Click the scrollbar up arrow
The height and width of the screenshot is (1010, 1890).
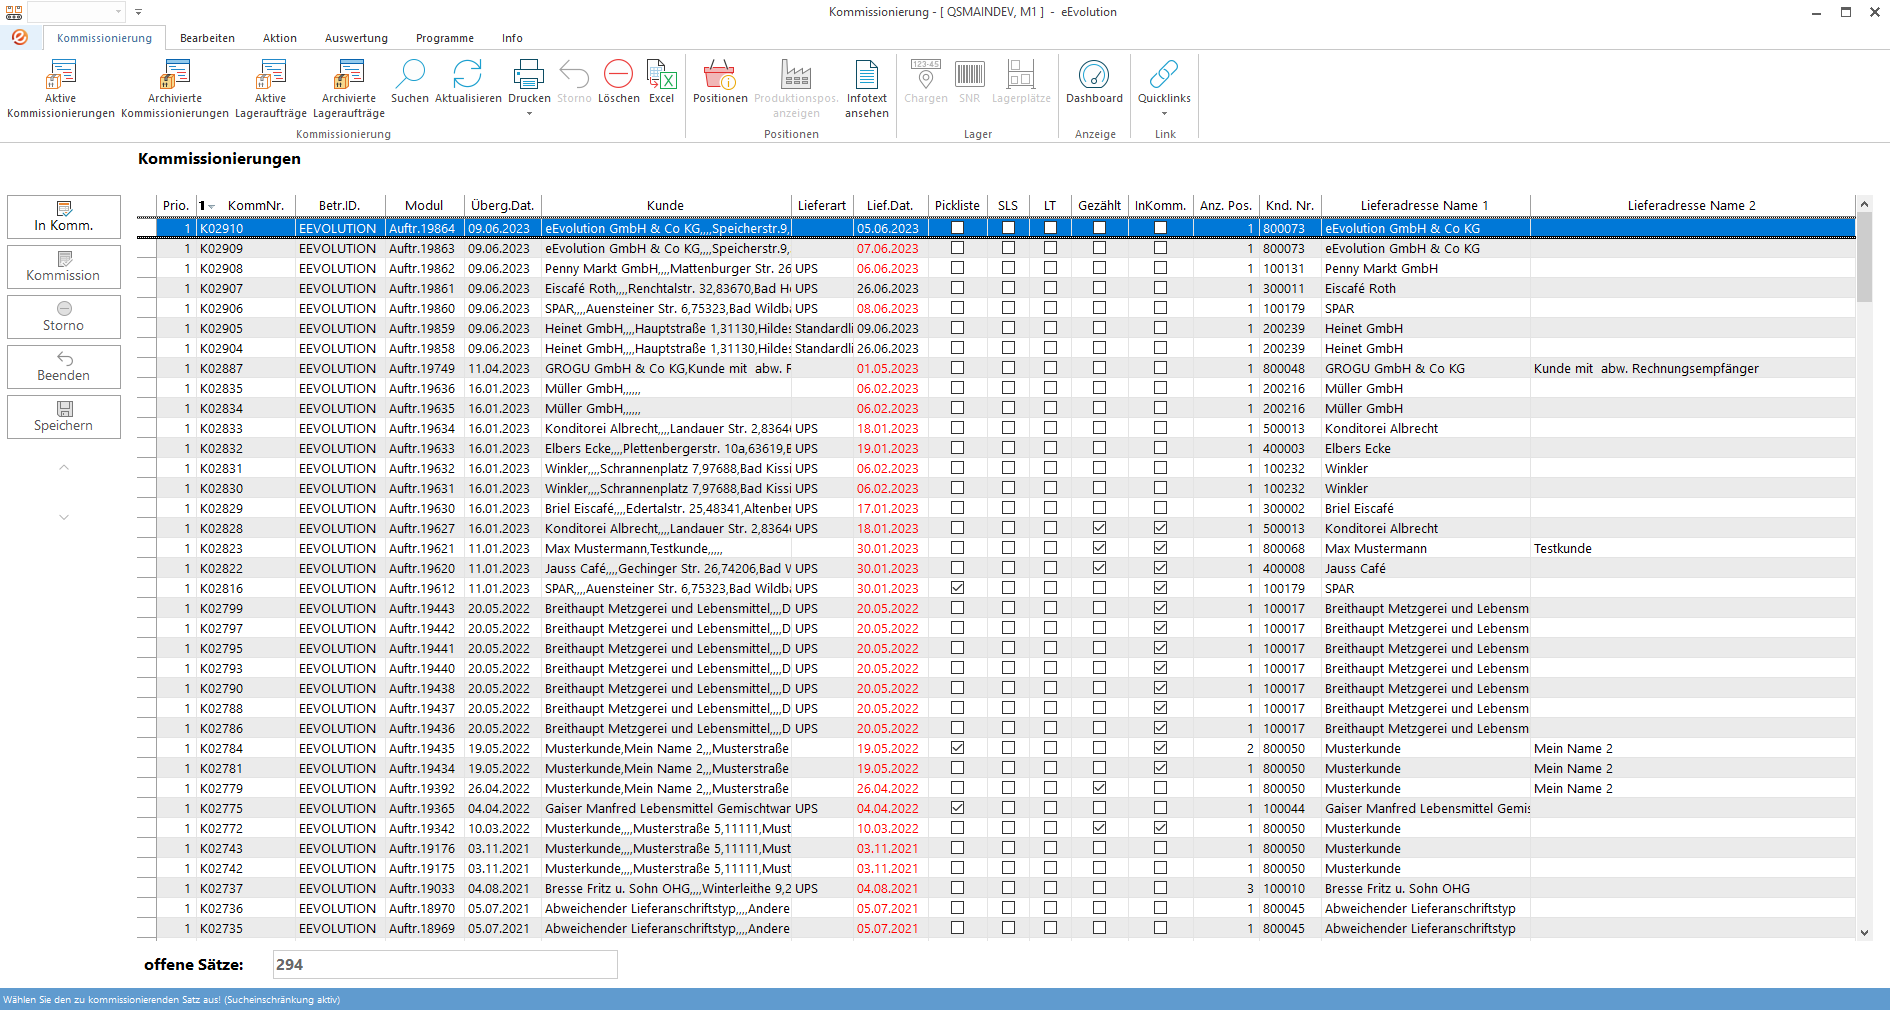tap(1864, 204)
